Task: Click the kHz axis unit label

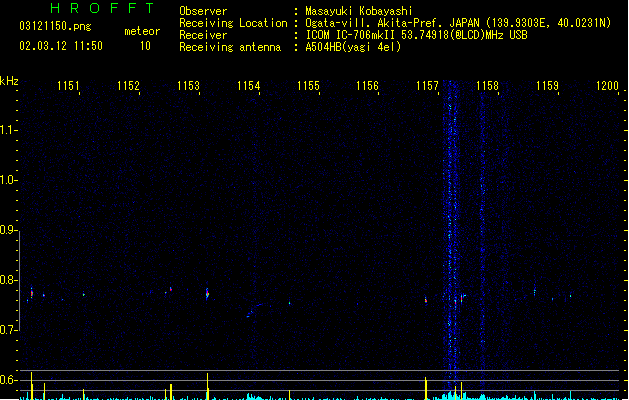Action: coord(9,81)
